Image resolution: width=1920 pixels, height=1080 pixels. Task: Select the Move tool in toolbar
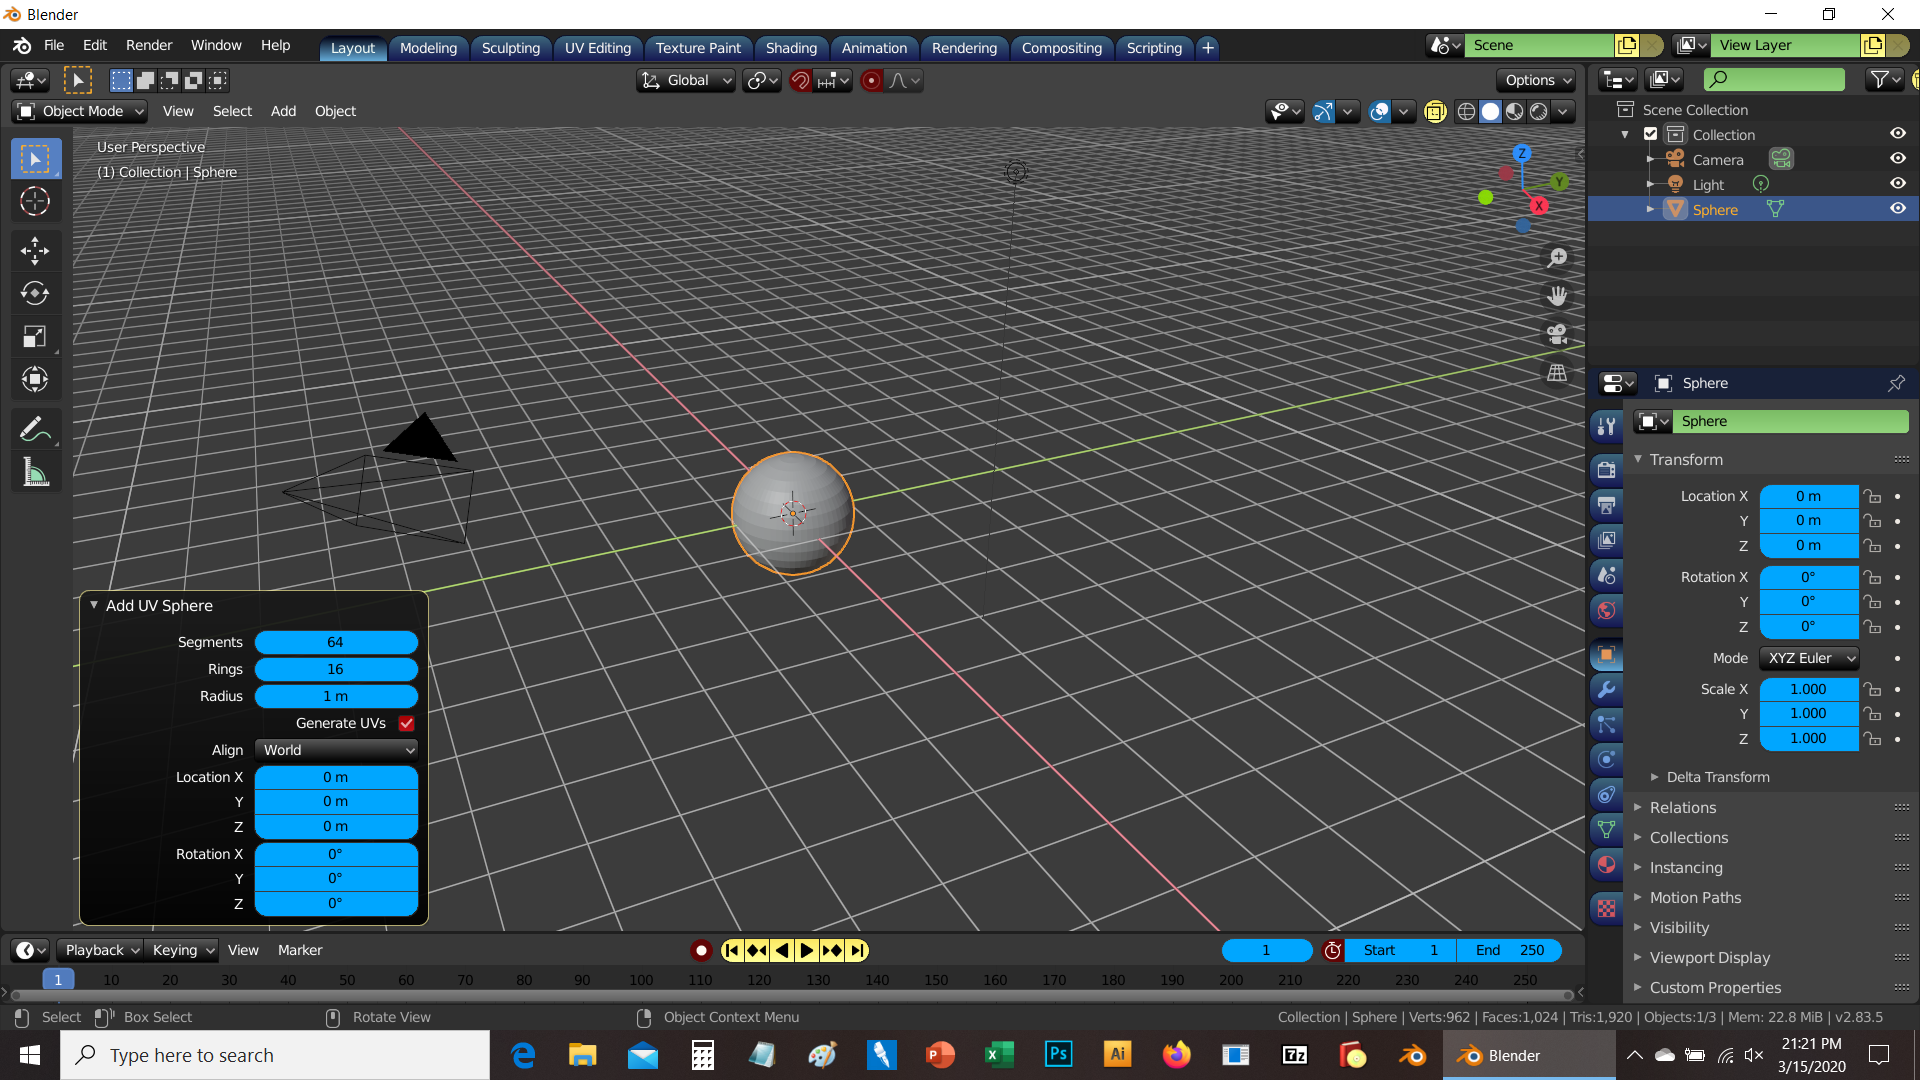click(x=35, y=251)
